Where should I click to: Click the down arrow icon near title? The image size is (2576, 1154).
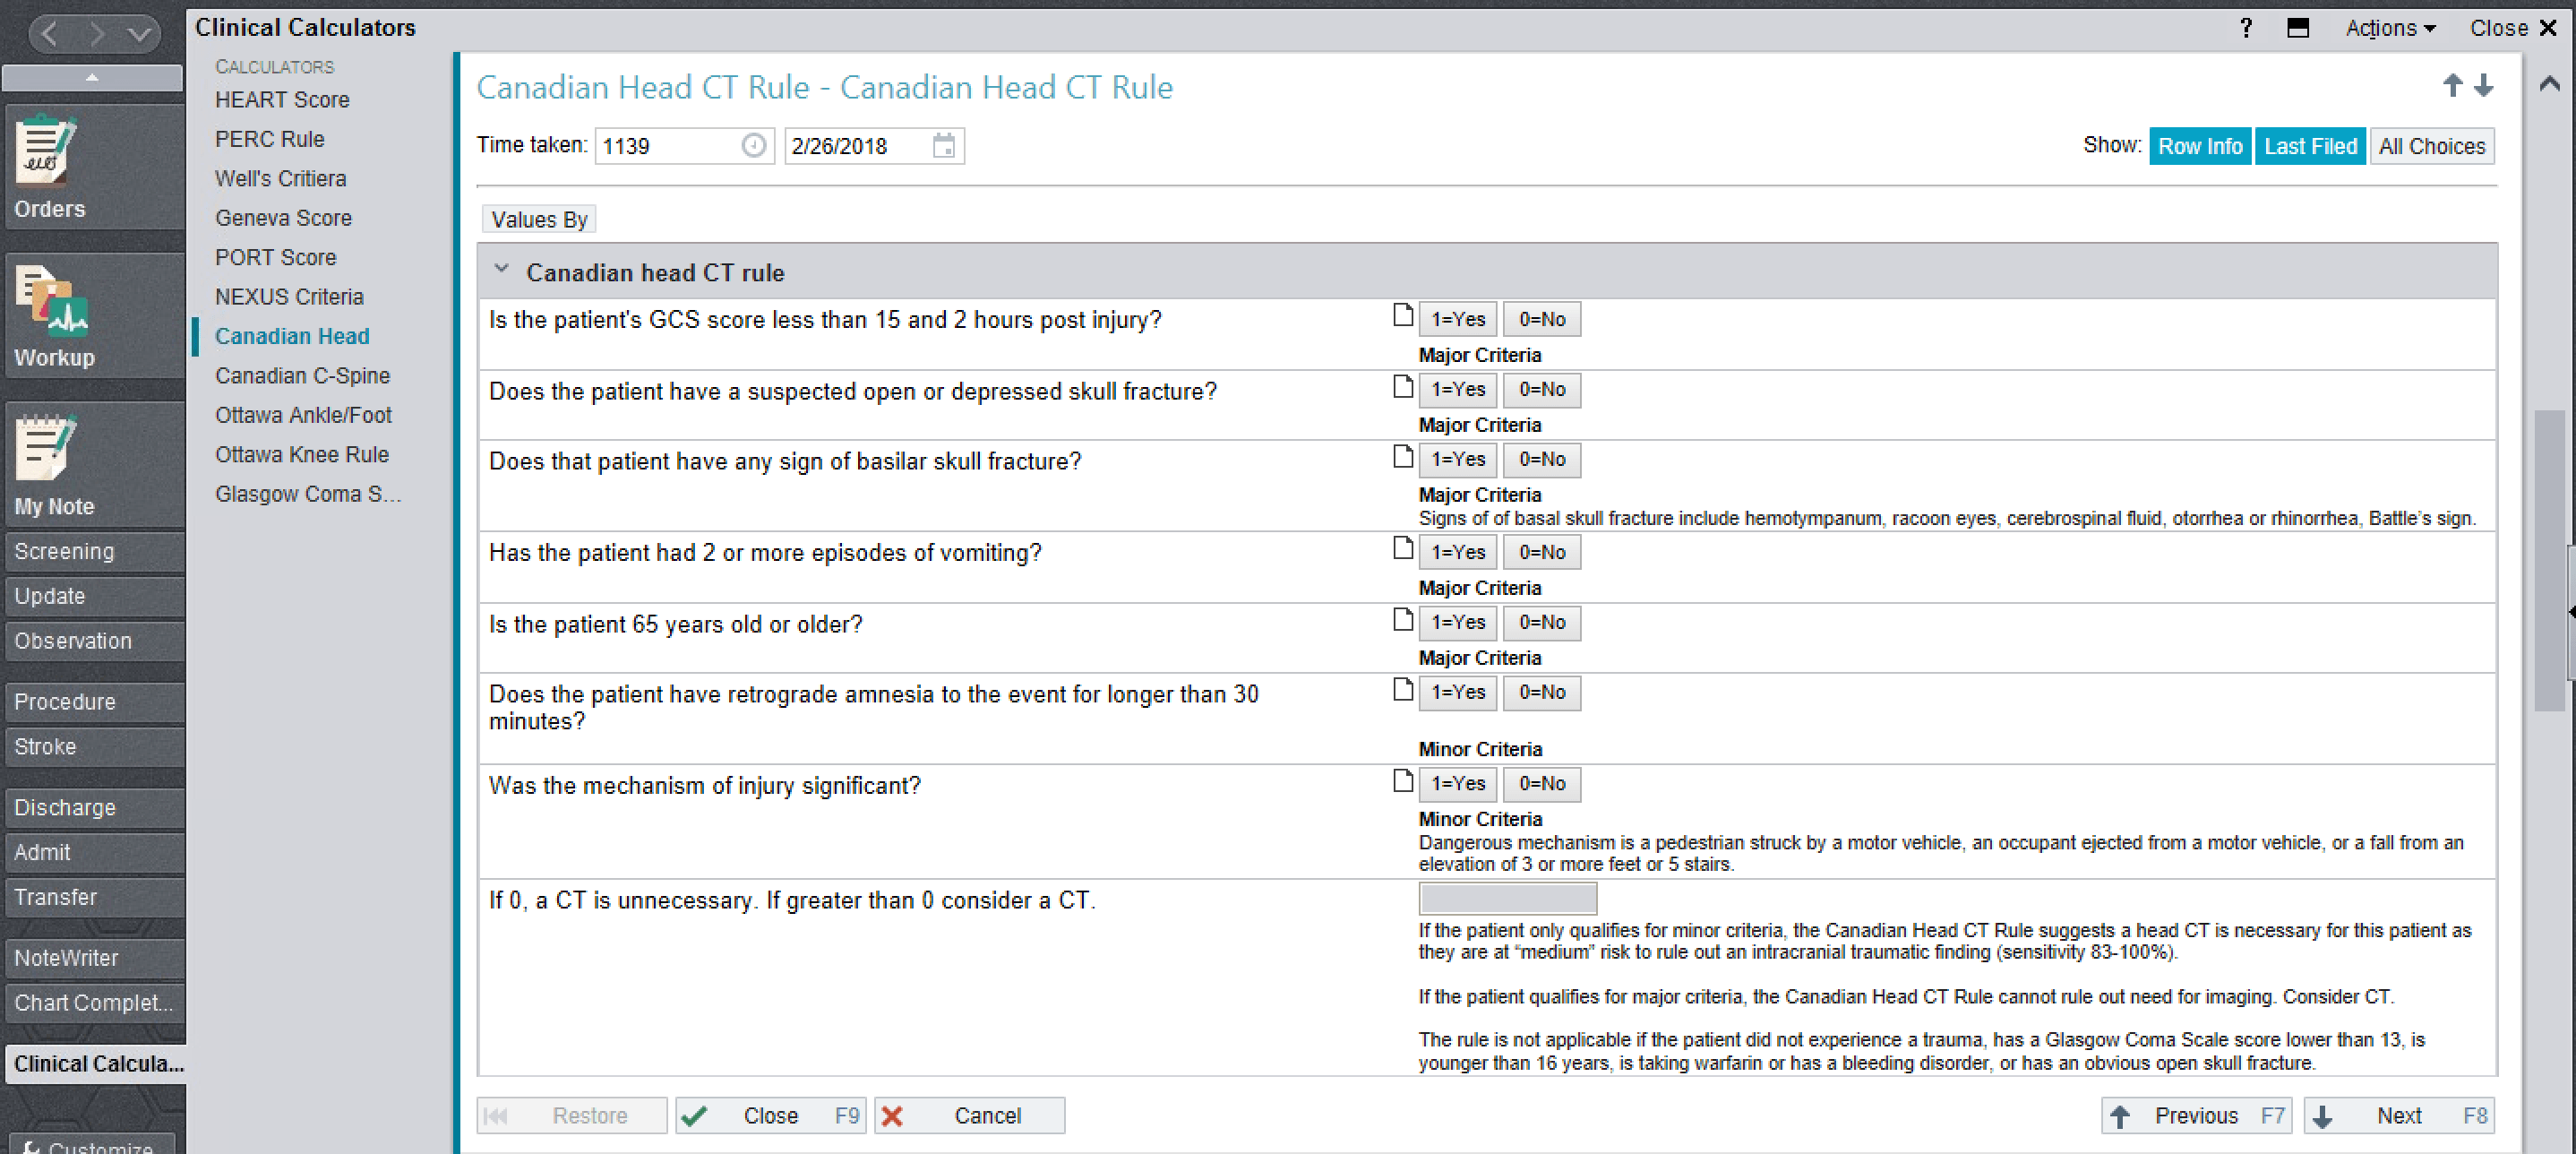tap(2483, 85)
